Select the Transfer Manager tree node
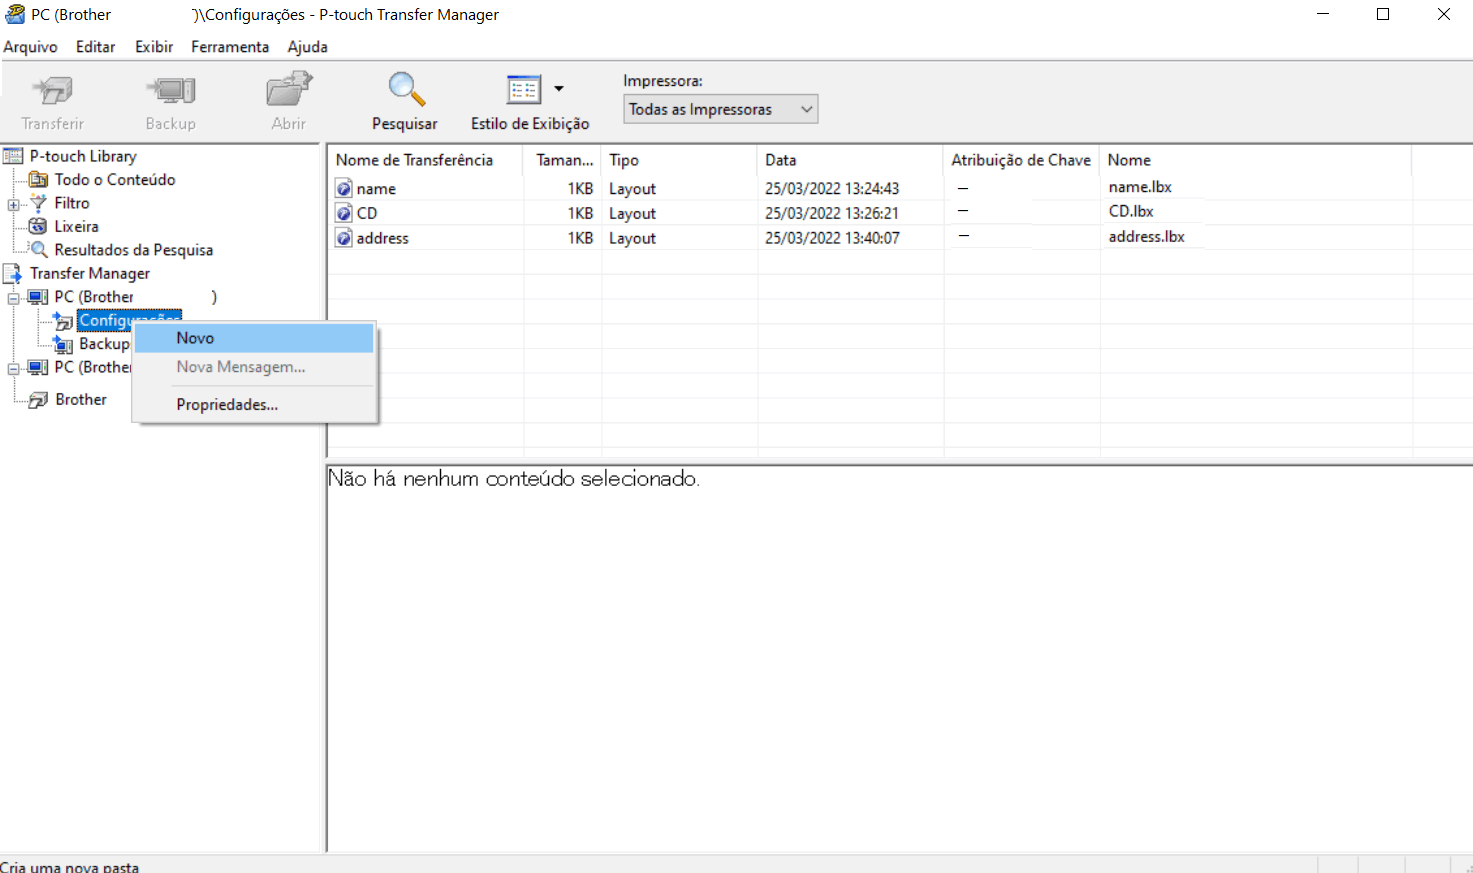The image size is (1473, 873). click(90, 274)
